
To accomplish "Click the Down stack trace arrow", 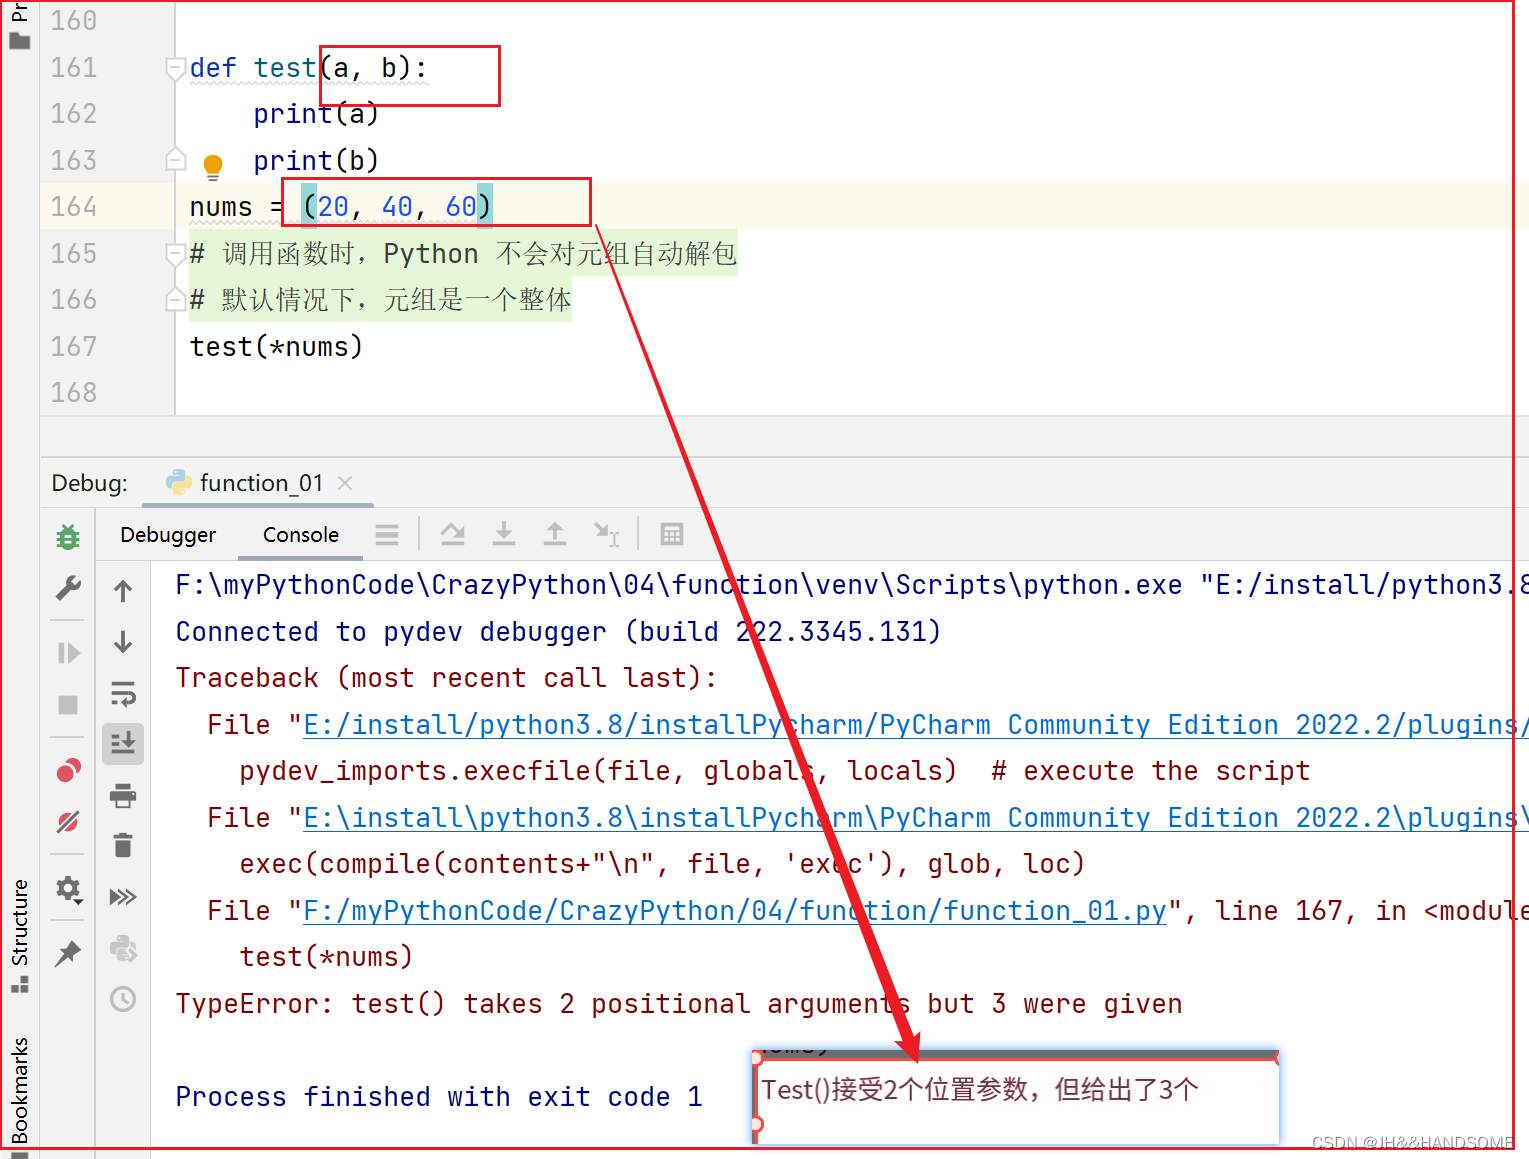I will [123, 641].
